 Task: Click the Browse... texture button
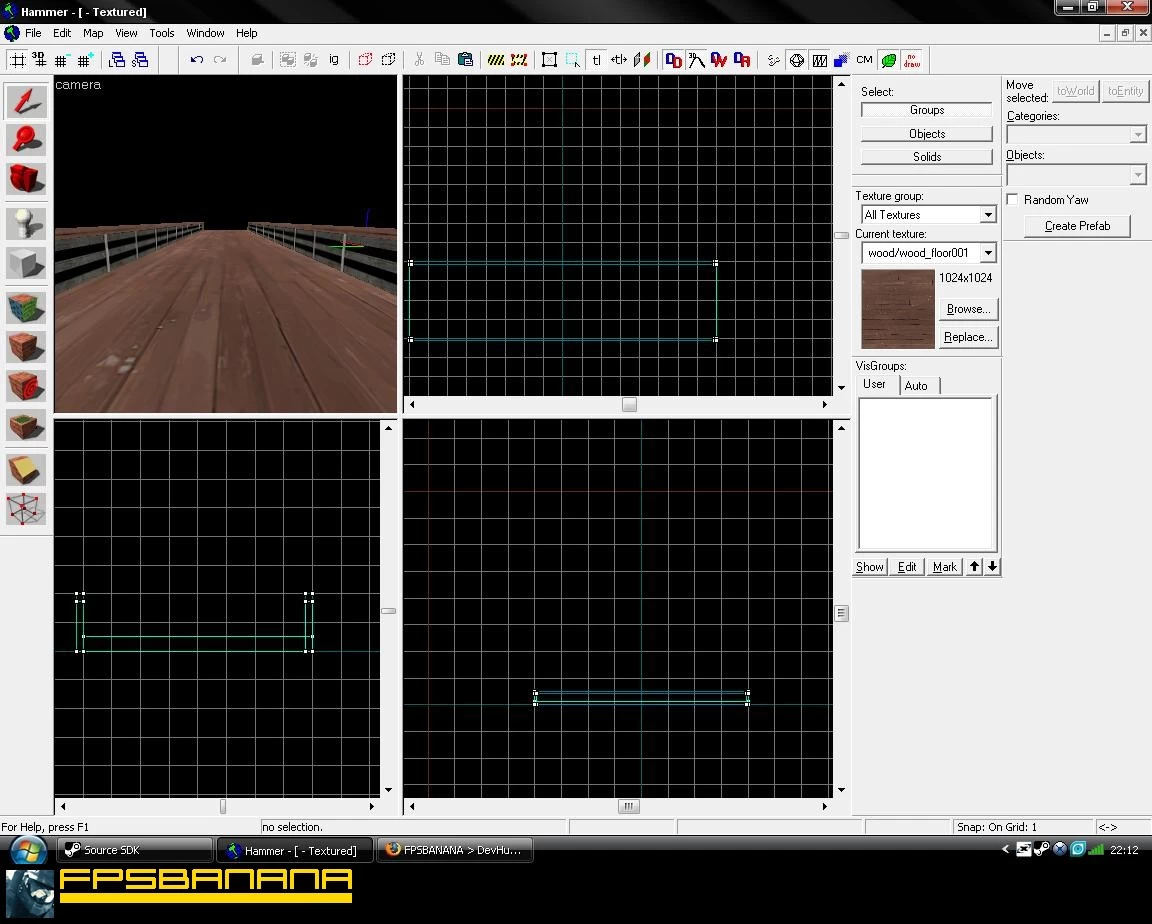pos(968,309)
